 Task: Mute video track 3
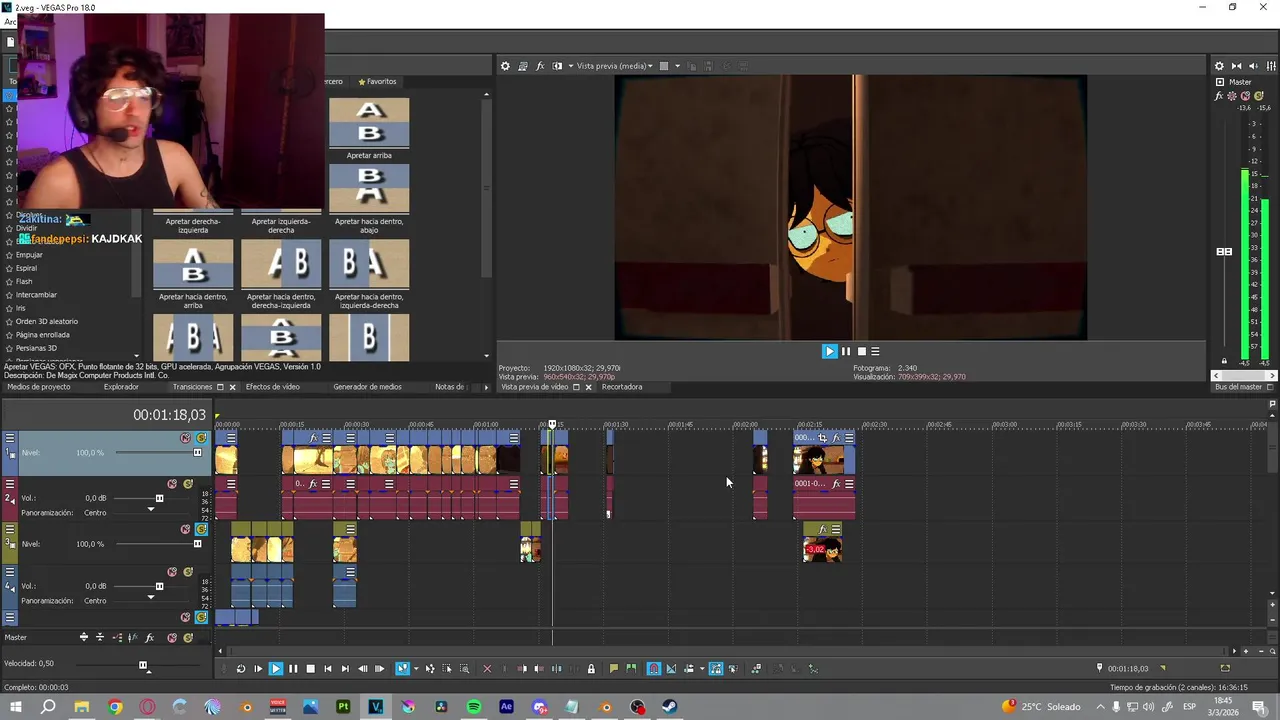[185, 529]
